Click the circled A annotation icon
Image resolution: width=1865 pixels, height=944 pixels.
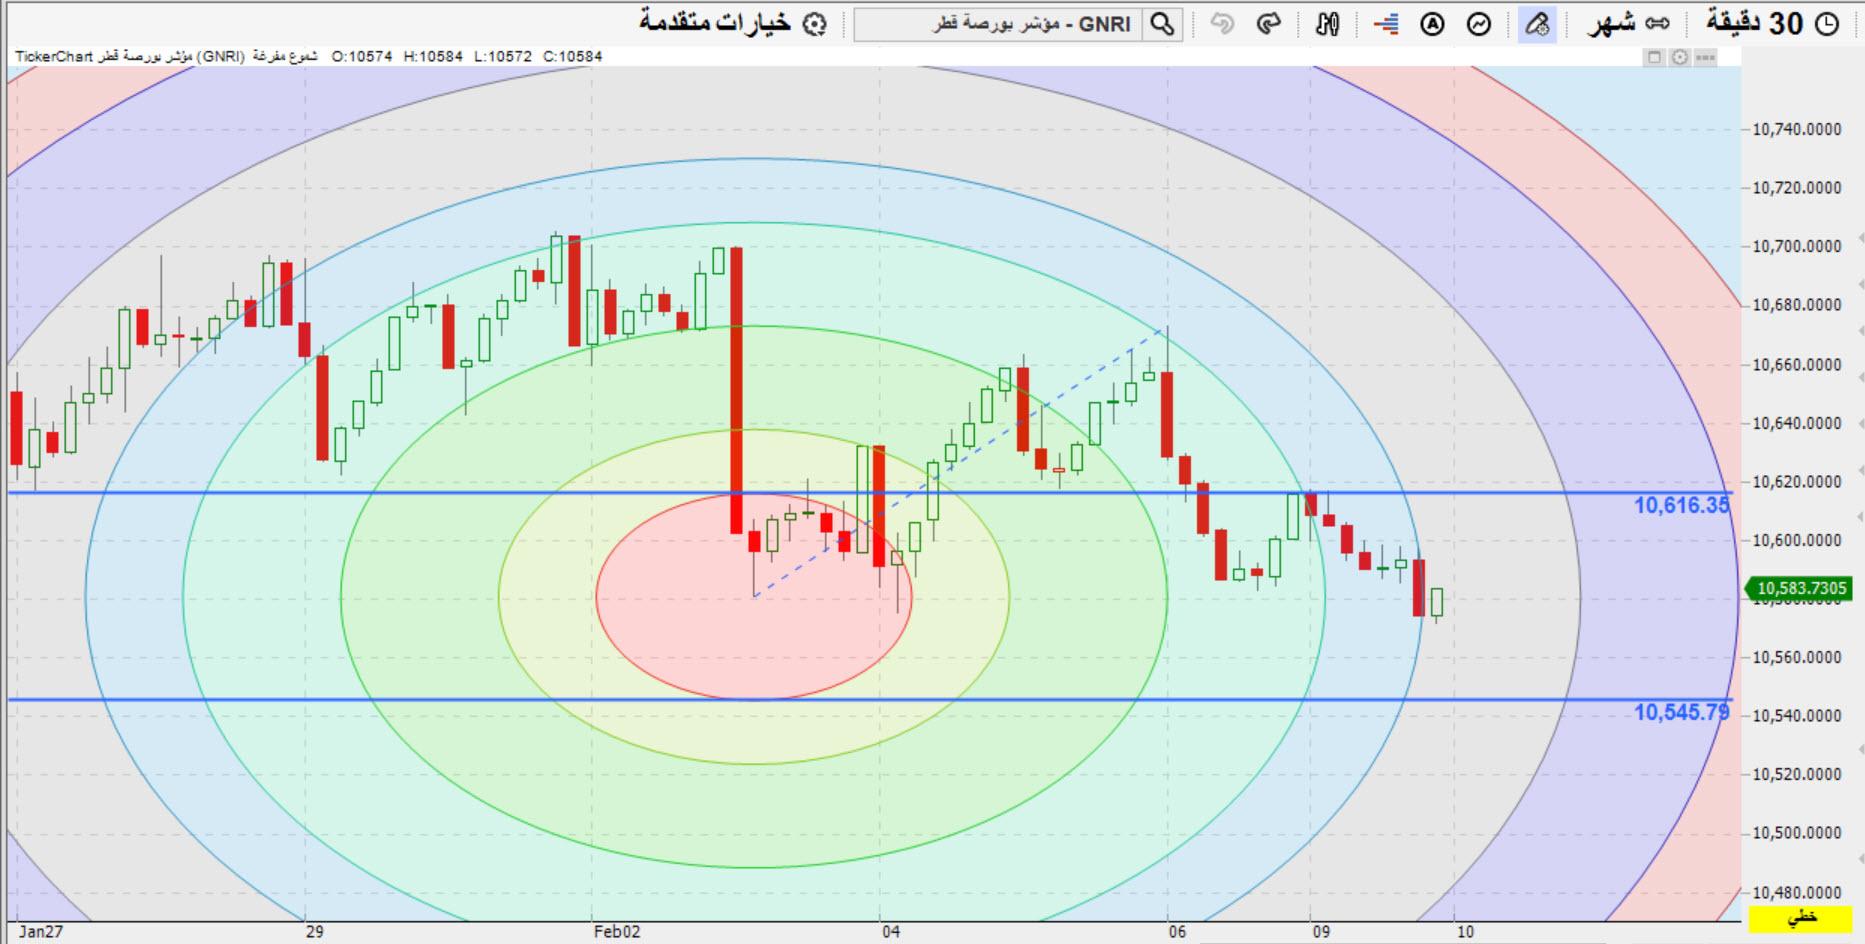[1432, 24]
